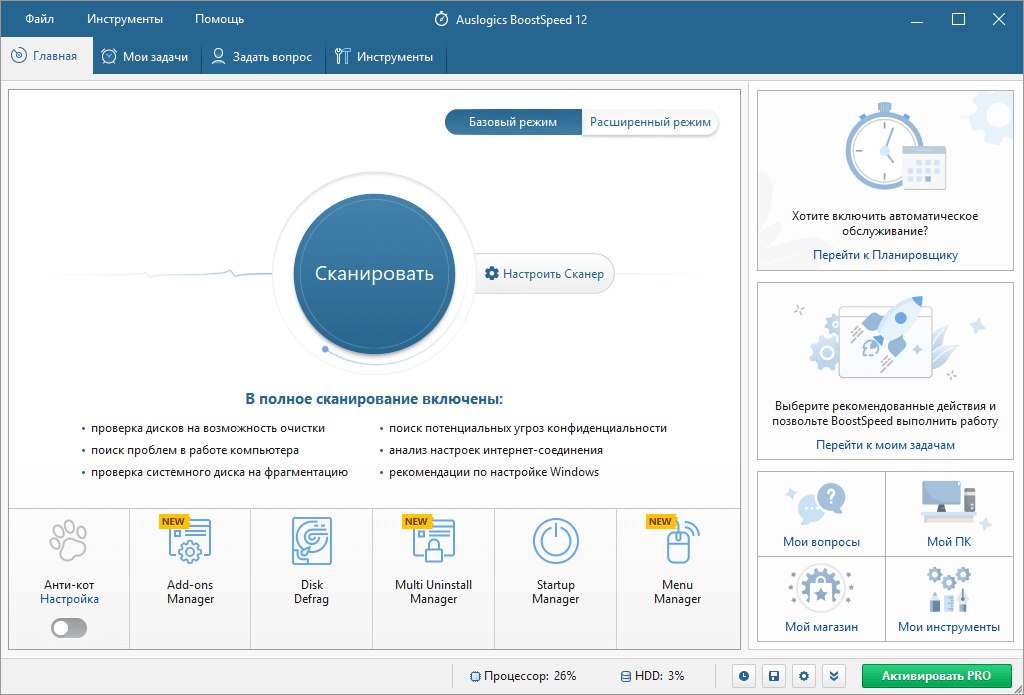Screen dimensions: 1024x695
Task: Click the Анти-кот Настройка link
Action: (69, 599)
